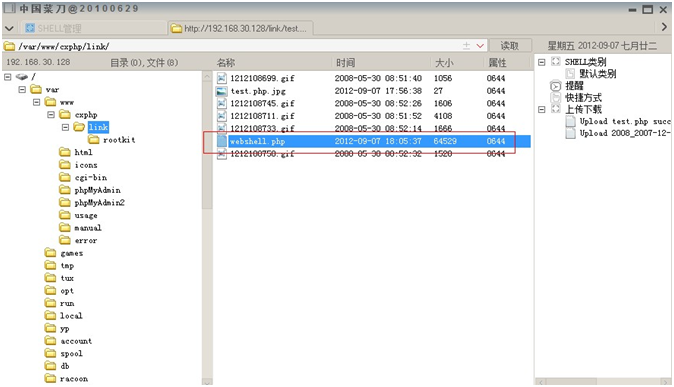Collapse the link folder node

pos(65,127)
